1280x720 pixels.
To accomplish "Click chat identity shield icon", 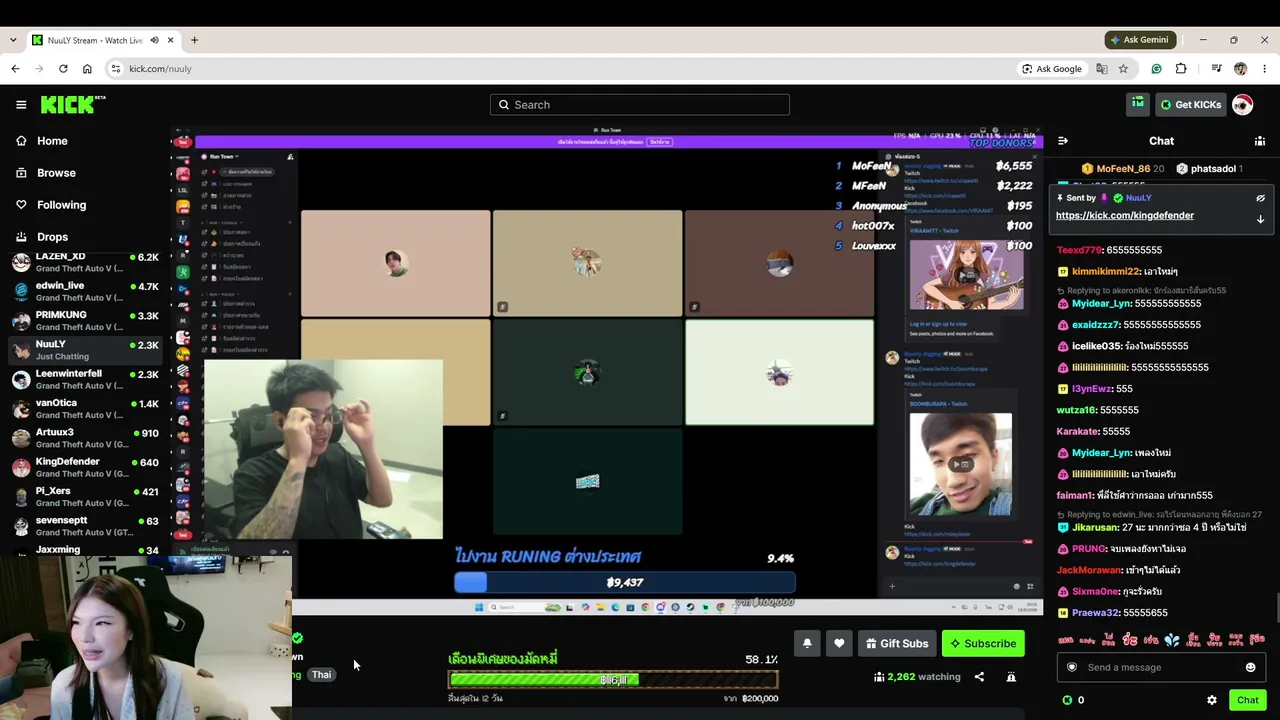I will (x=1072, y=667).
